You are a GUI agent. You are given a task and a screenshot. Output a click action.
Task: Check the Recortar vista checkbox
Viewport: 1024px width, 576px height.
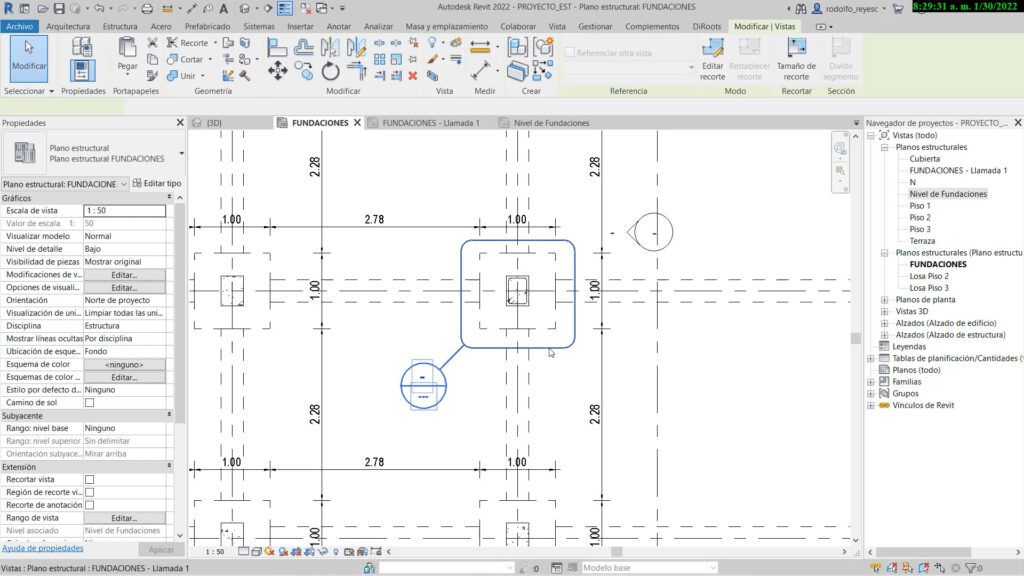click(90, 480)
